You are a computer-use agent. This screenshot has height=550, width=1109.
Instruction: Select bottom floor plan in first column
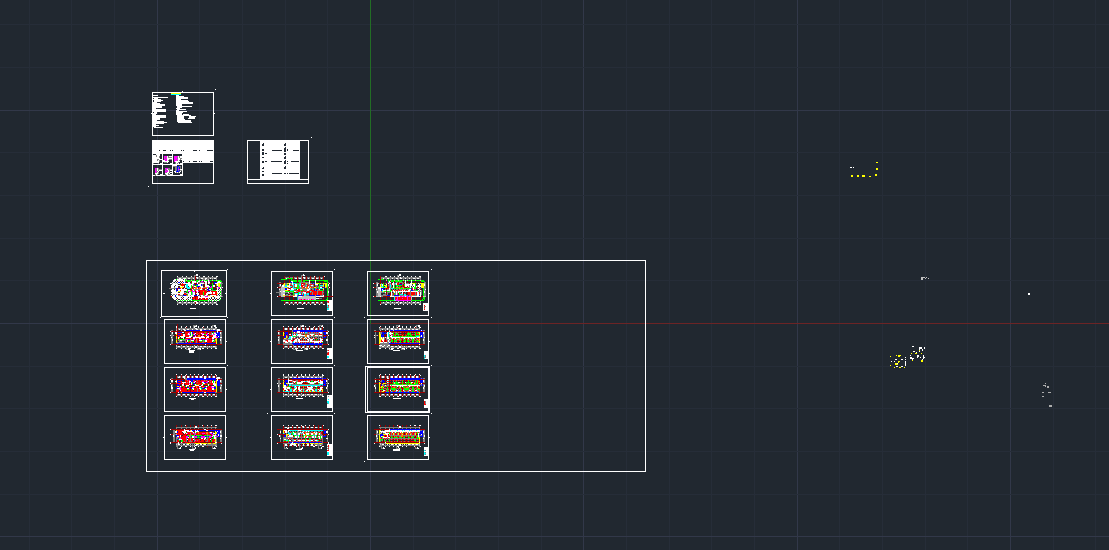(x=195, y=437)
